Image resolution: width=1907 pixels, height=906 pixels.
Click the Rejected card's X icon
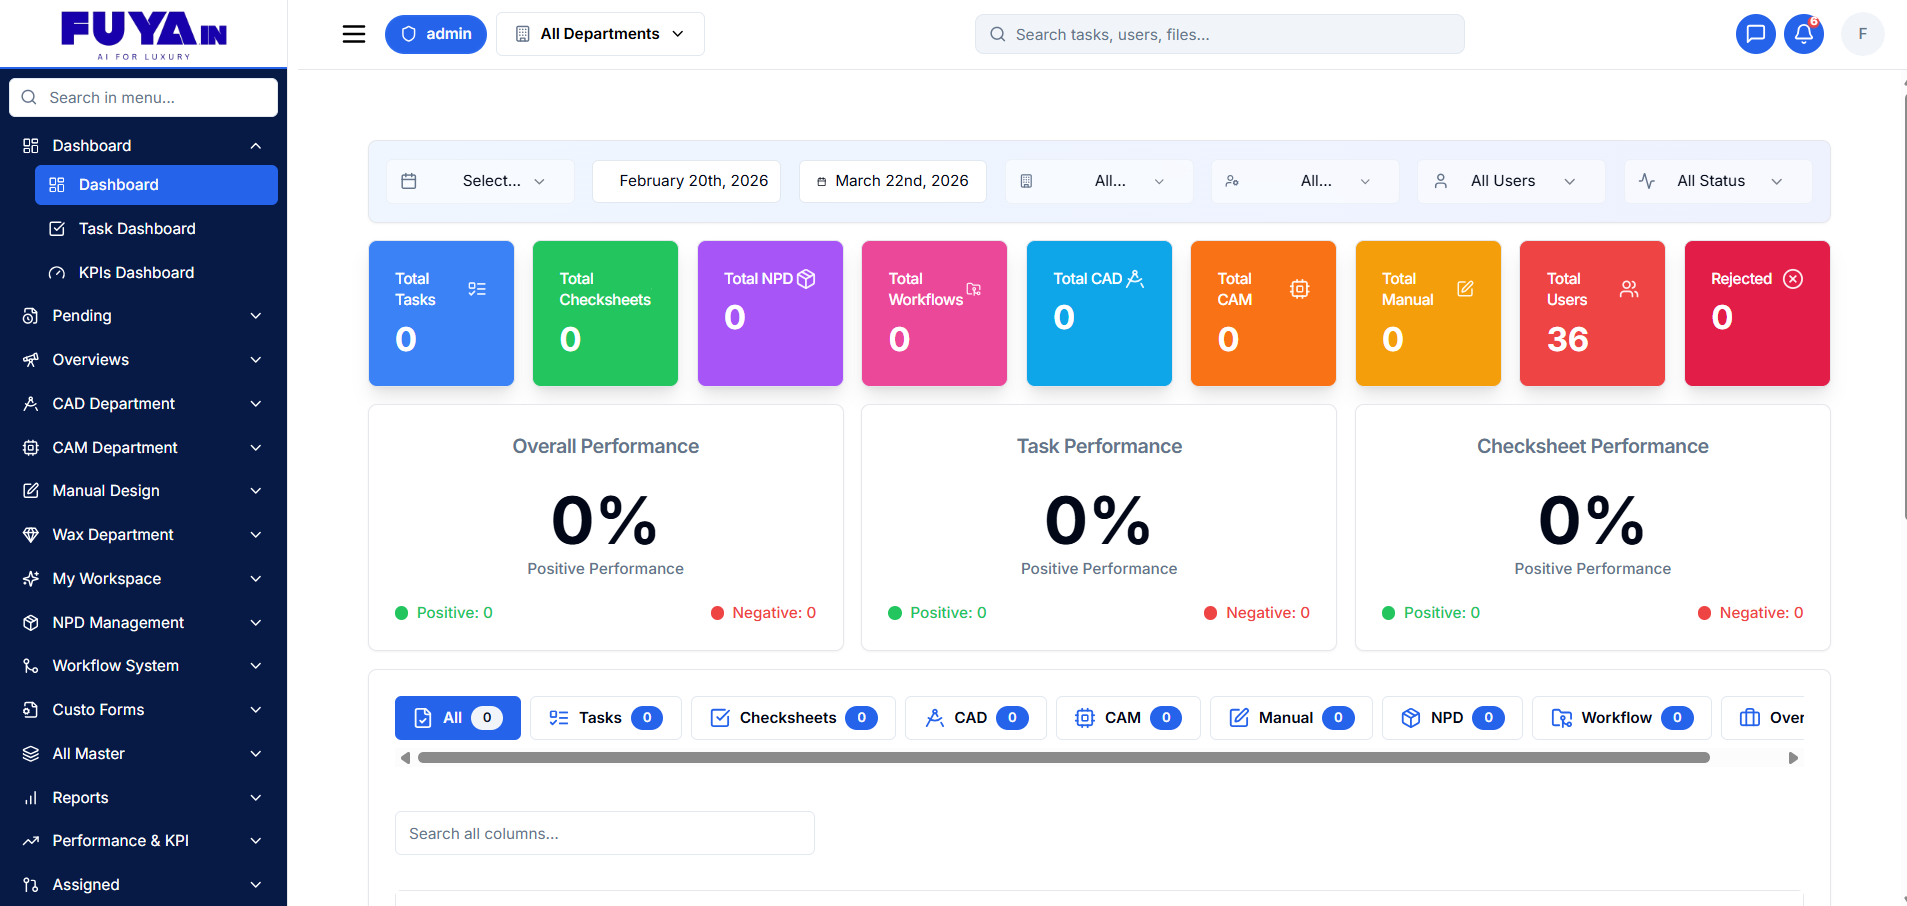click(1793, 279)
